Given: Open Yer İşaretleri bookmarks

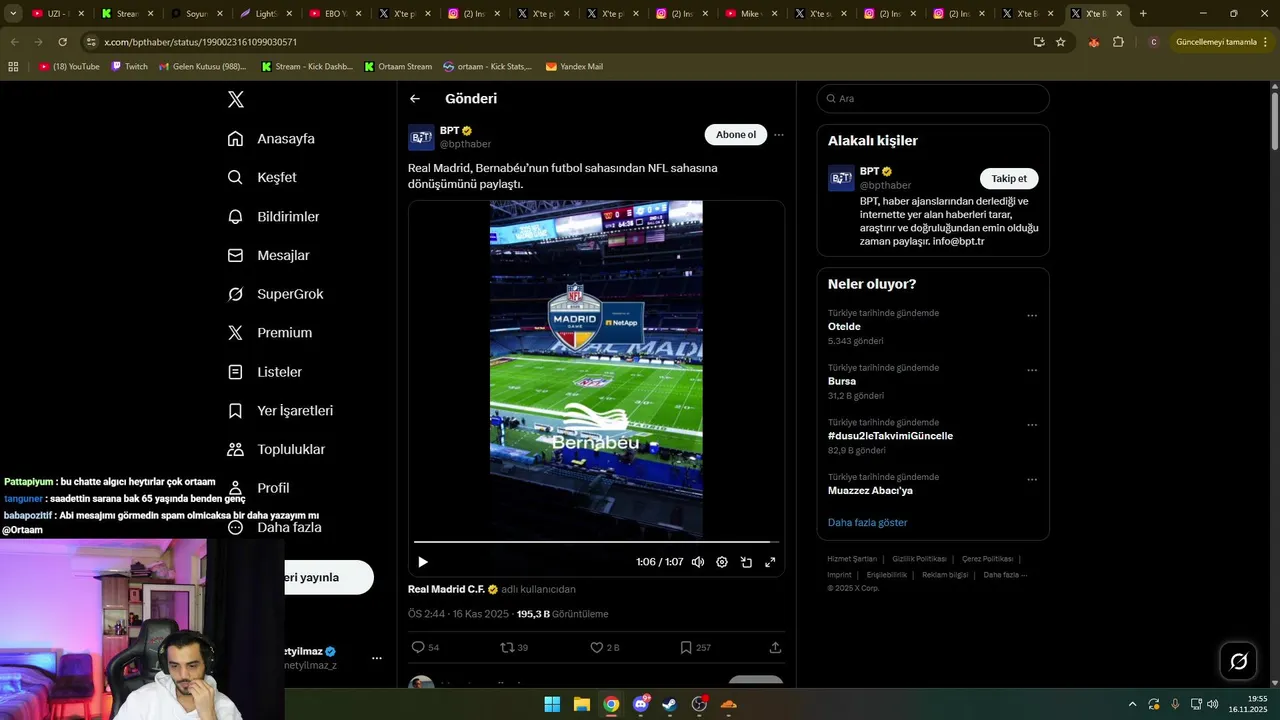Looking at the screenshot, I should tap(280, 411).
